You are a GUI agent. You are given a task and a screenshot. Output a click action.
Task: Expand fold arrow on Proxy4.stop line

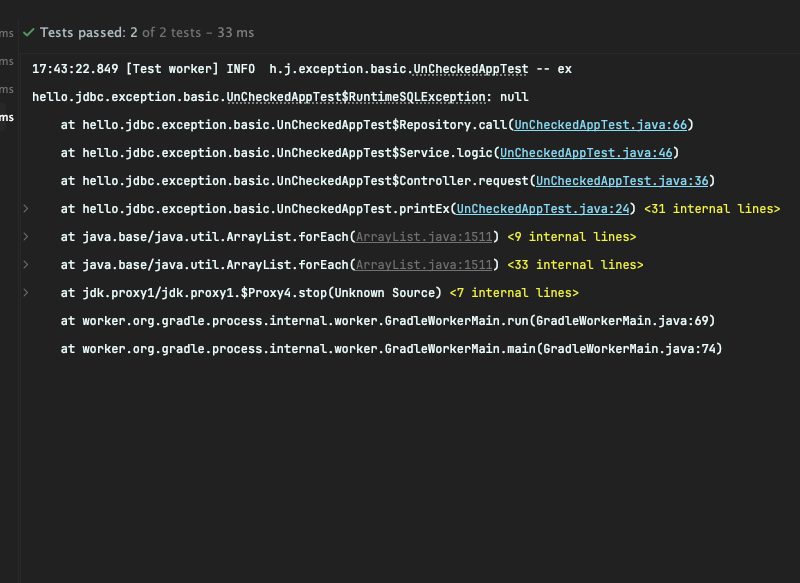pos(26,293)
